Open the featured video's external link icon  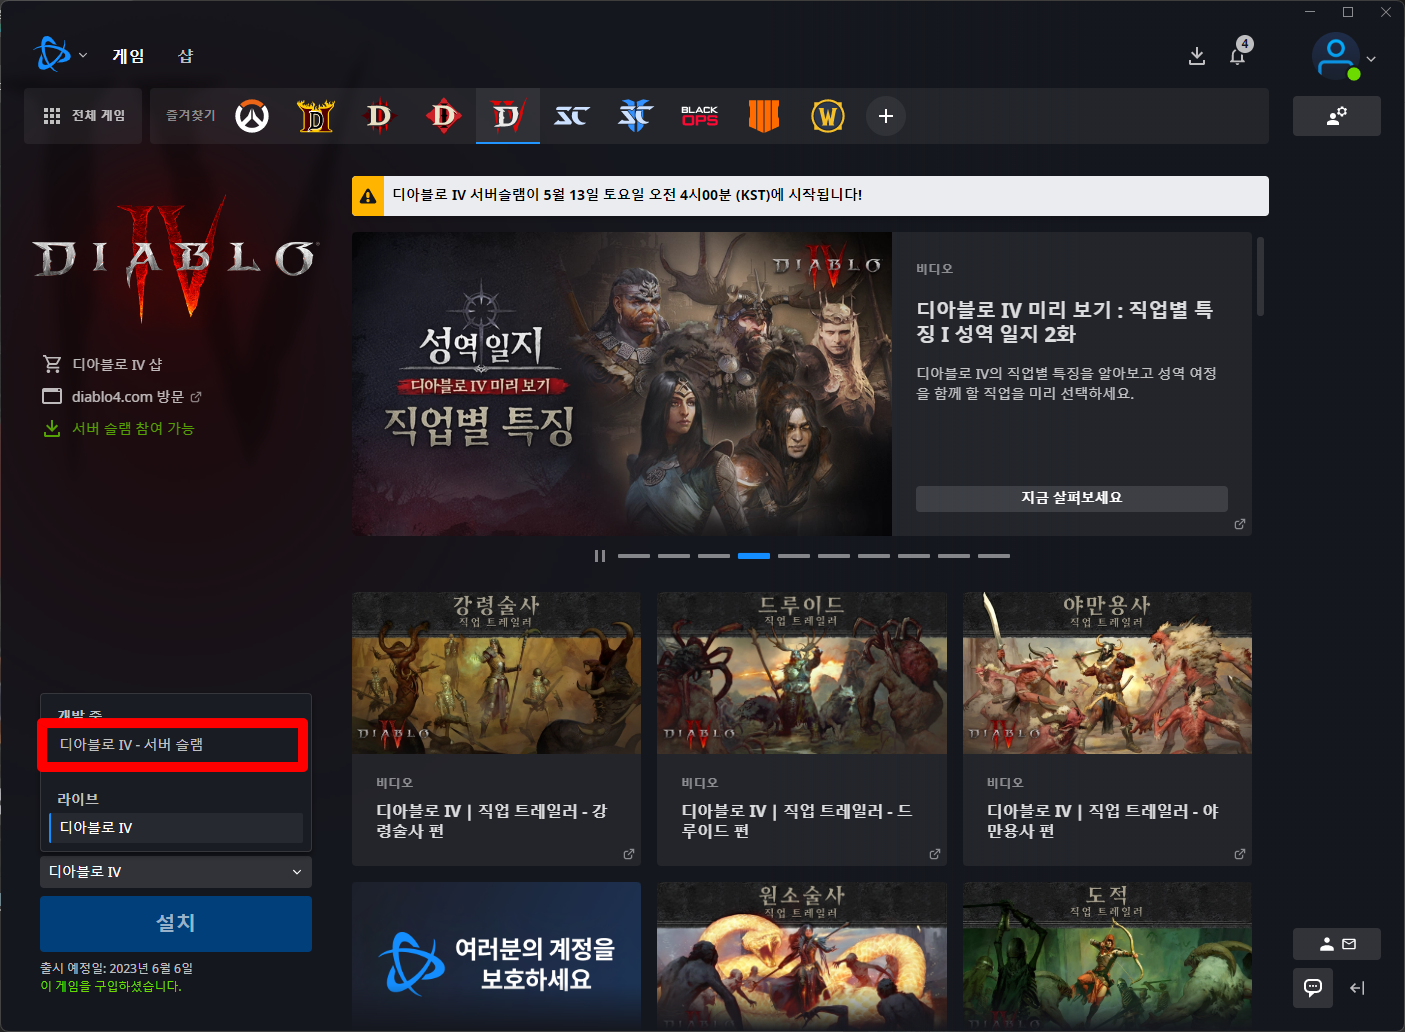(1240, 524)
